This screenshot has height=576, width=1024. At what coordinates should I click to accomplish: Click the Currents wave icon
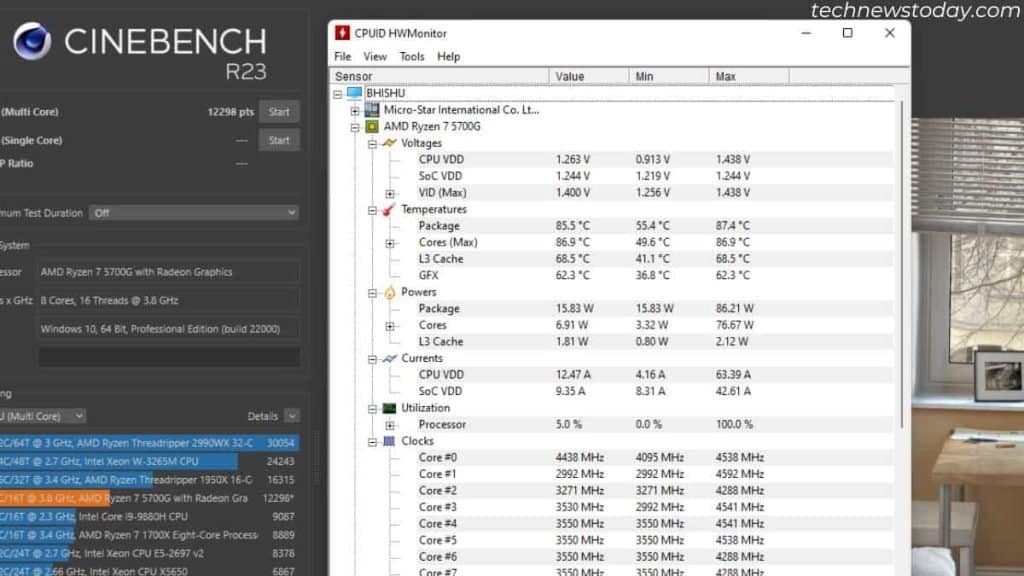click(390, 359)
